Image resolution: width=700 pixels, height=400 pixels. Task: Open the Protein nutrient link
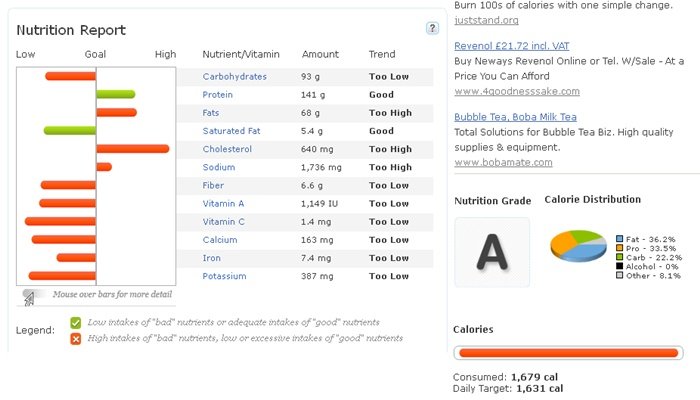pos(218,95)
